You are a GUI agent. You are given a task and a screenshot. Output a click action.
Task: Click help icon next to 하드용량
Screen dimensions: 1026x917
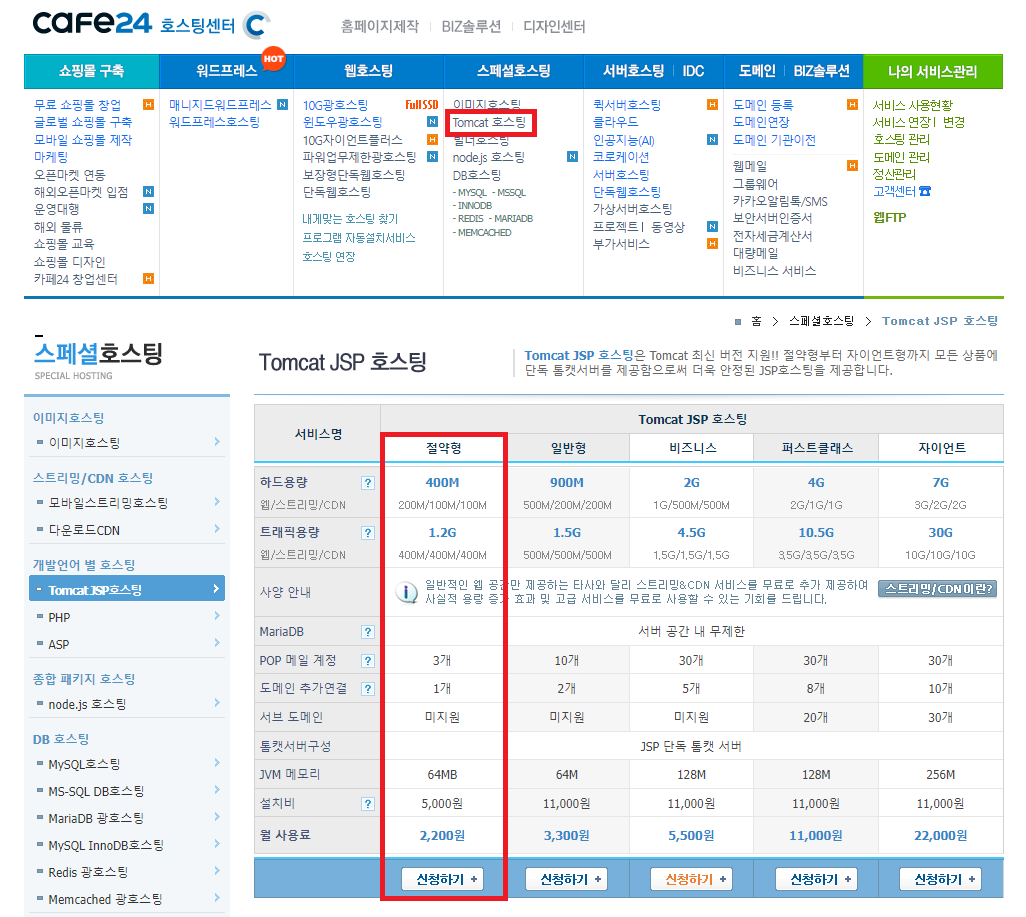click(368, 483)
